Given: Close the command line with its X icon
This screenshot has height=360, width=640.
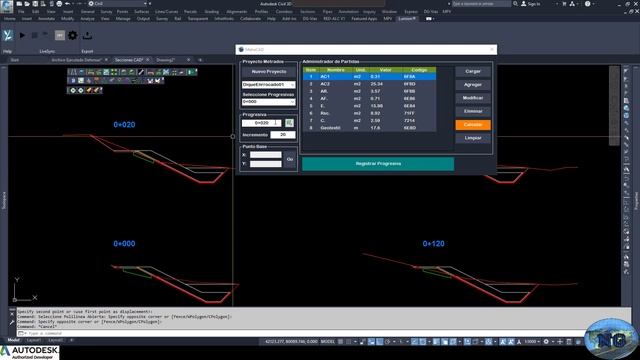Looking at the screenshot, I should 12,314.
